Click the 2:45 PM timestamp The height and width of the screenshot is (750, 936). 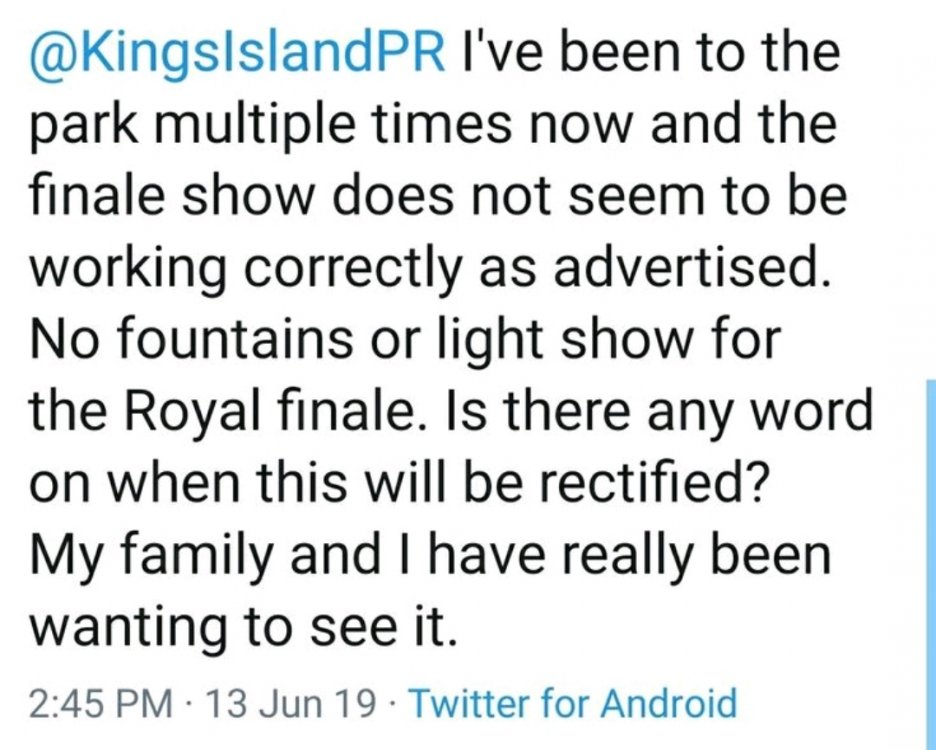click(x=101, y=705)
